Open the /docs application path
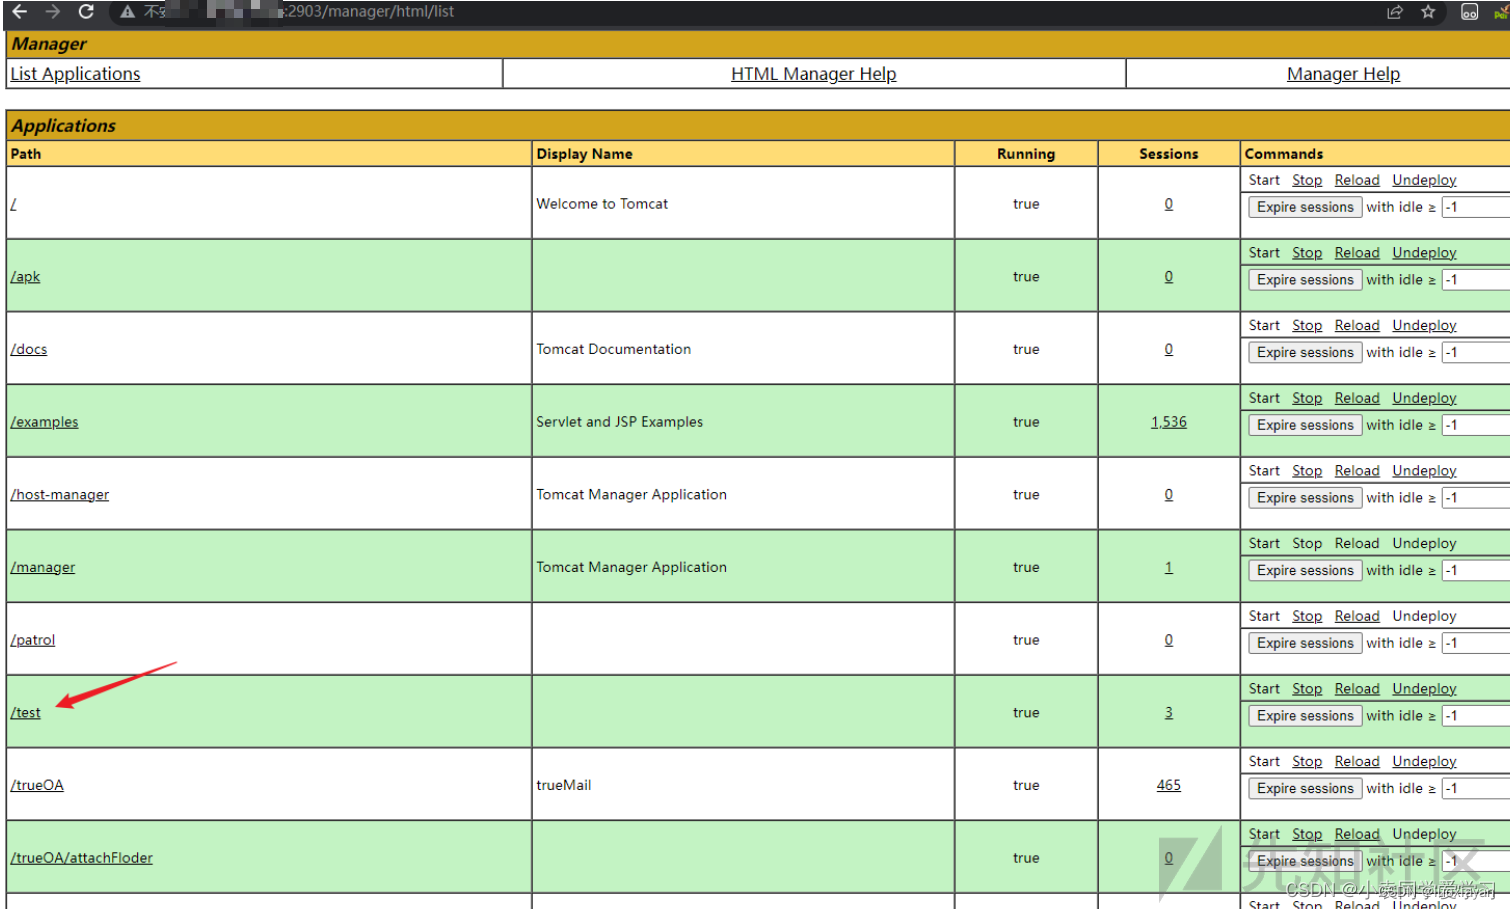 (x=29, y=349)
